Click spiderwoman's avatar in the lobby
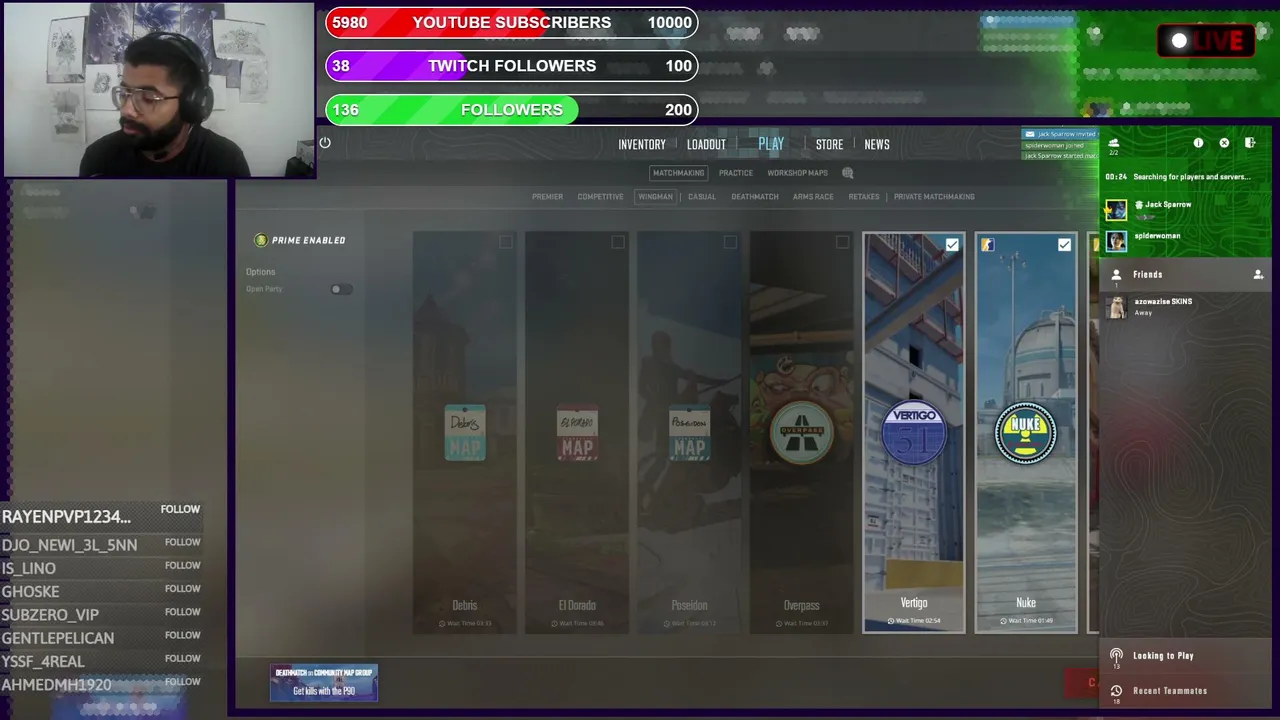This screenshot has width=1280, height=720. point(1116,240)
